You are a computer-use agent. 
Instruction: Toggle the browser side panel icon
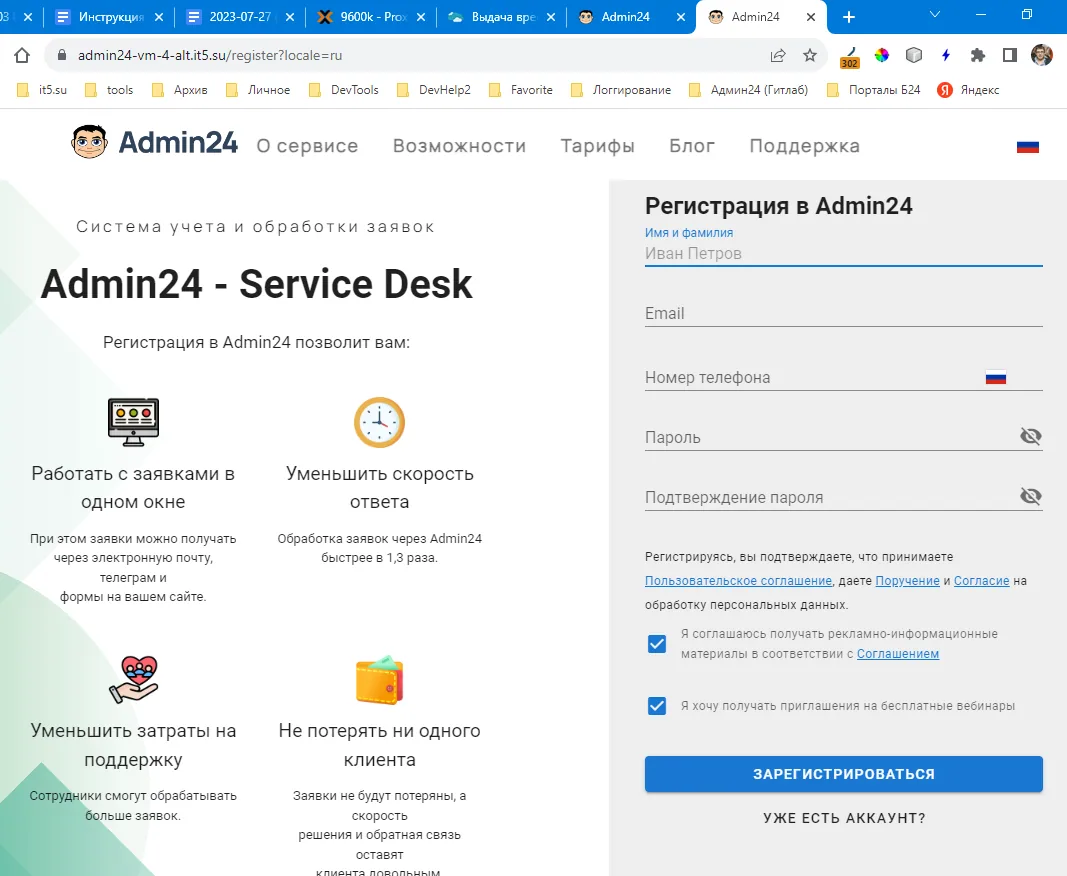tap(1010, 55)
